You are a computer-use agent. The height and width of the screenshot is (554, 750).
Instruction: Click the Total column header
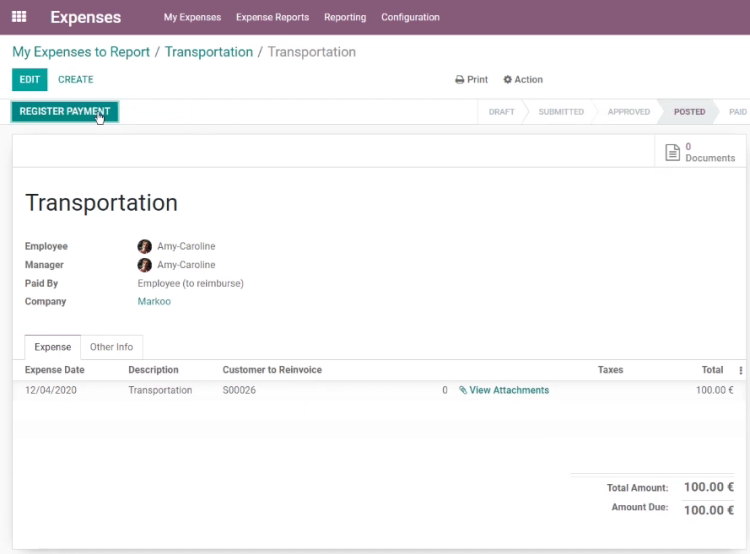(x=712, y=370)
